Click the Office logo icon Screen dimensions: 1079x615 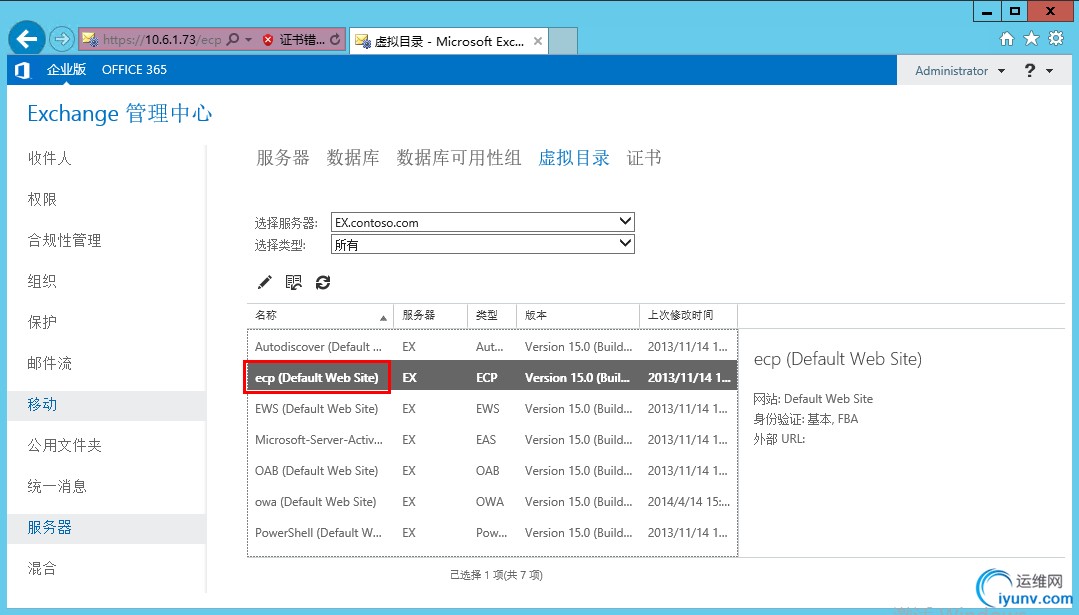pyautogui.click(x=22, y=69)
